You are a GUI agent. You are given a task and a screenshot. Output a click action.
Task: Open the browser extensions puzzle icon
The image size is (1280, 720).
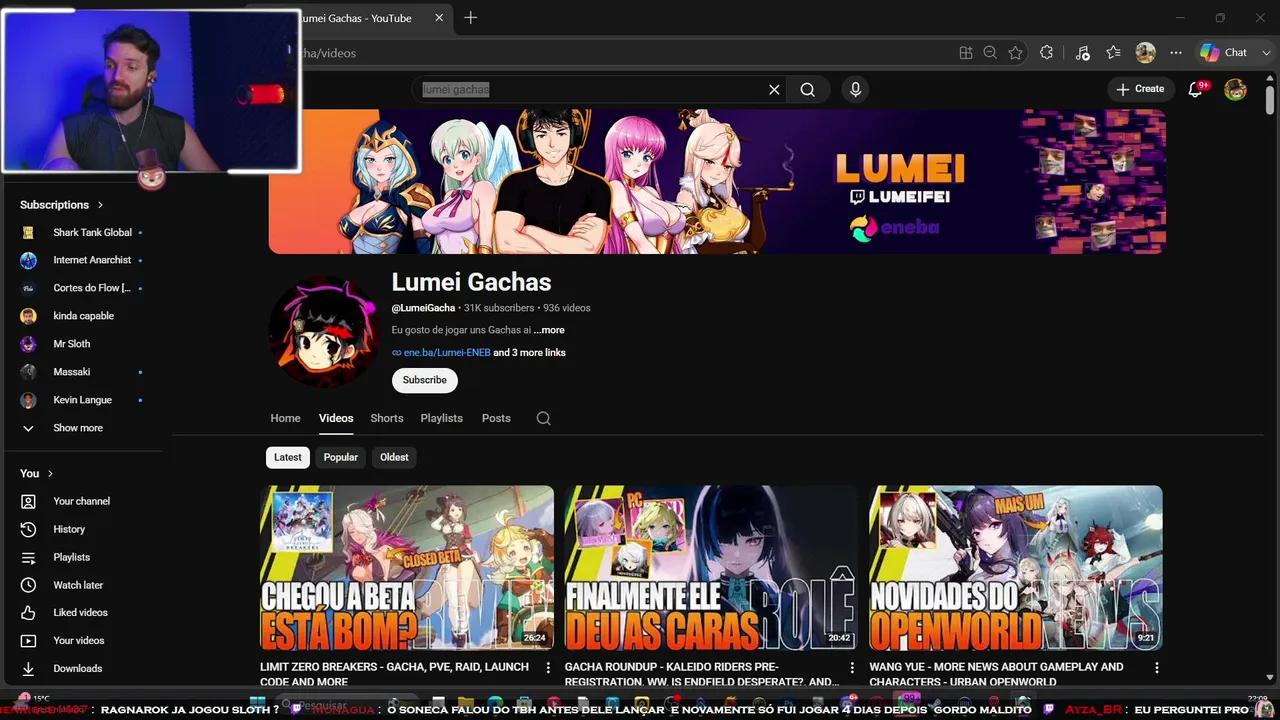pos(1047,53)
